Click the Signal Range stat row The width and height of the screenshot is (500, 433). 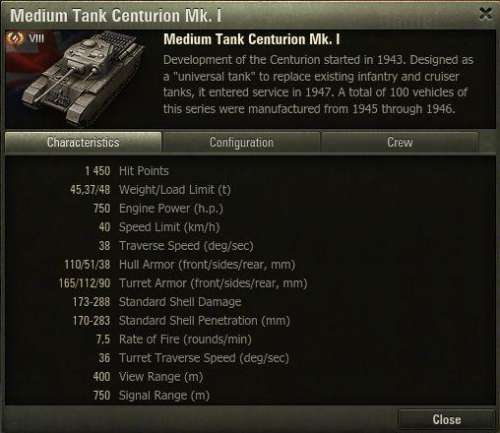pos(151,395)
